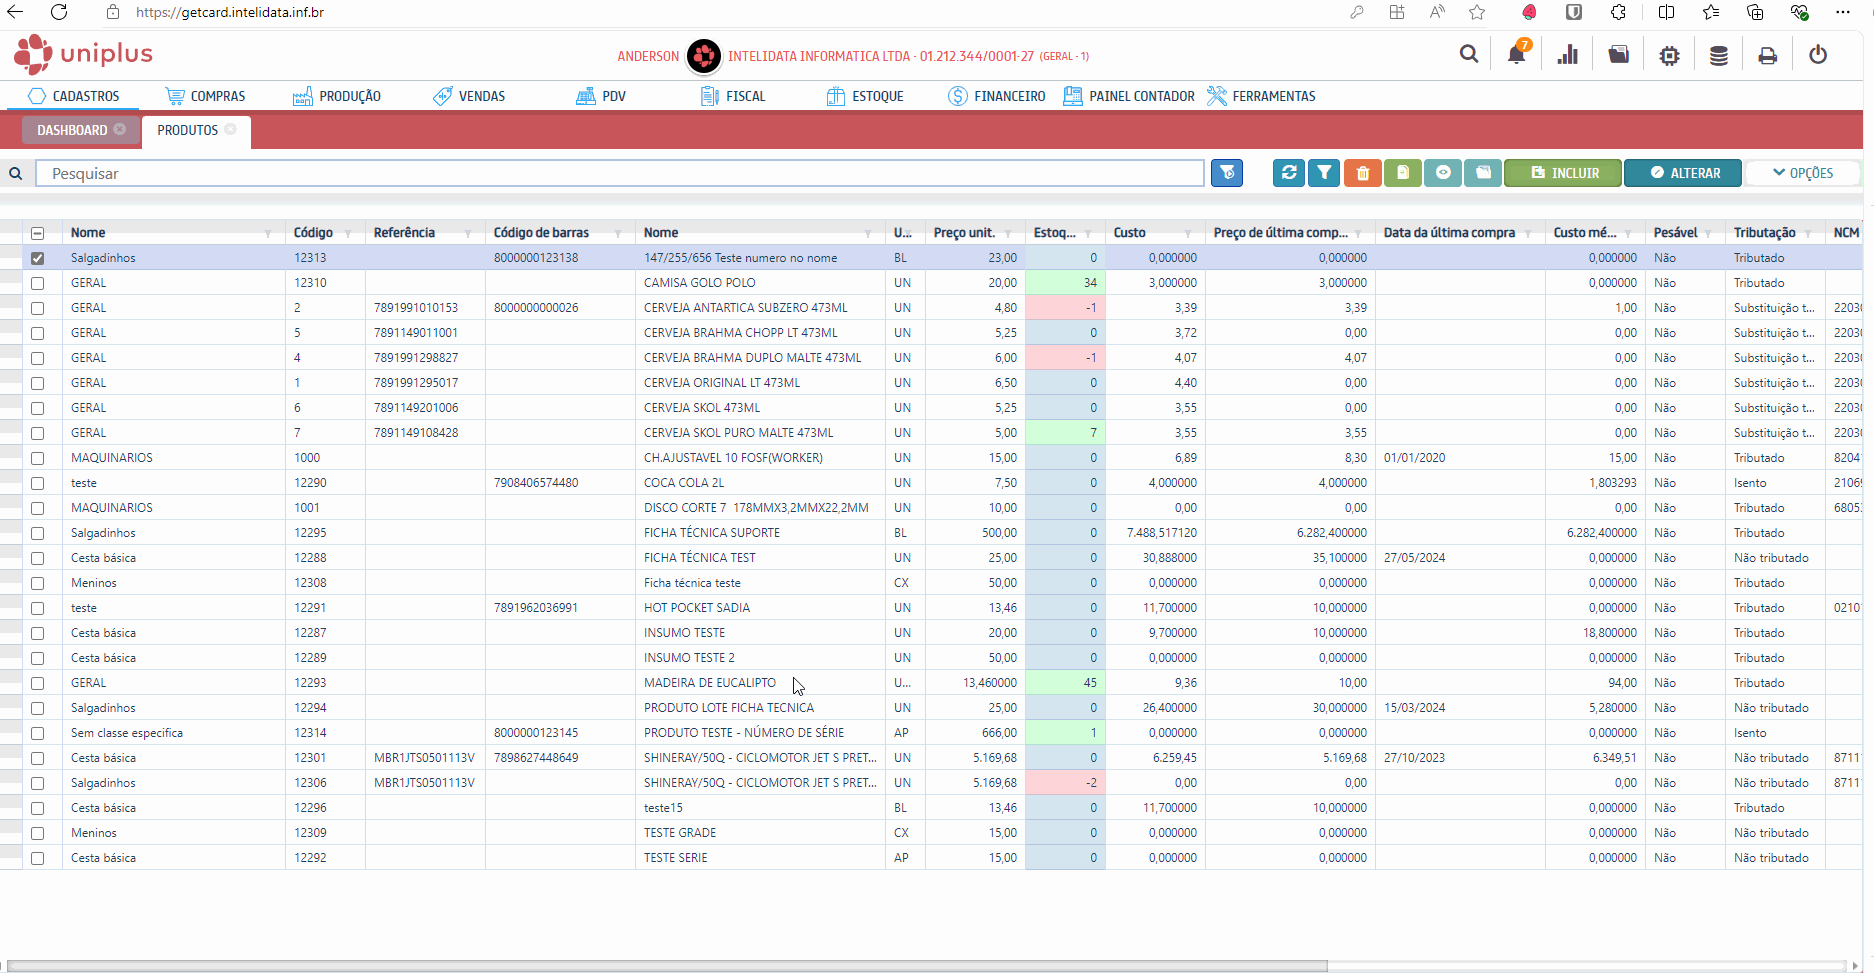Click the orange trash delete button

tap(1362, 173)
